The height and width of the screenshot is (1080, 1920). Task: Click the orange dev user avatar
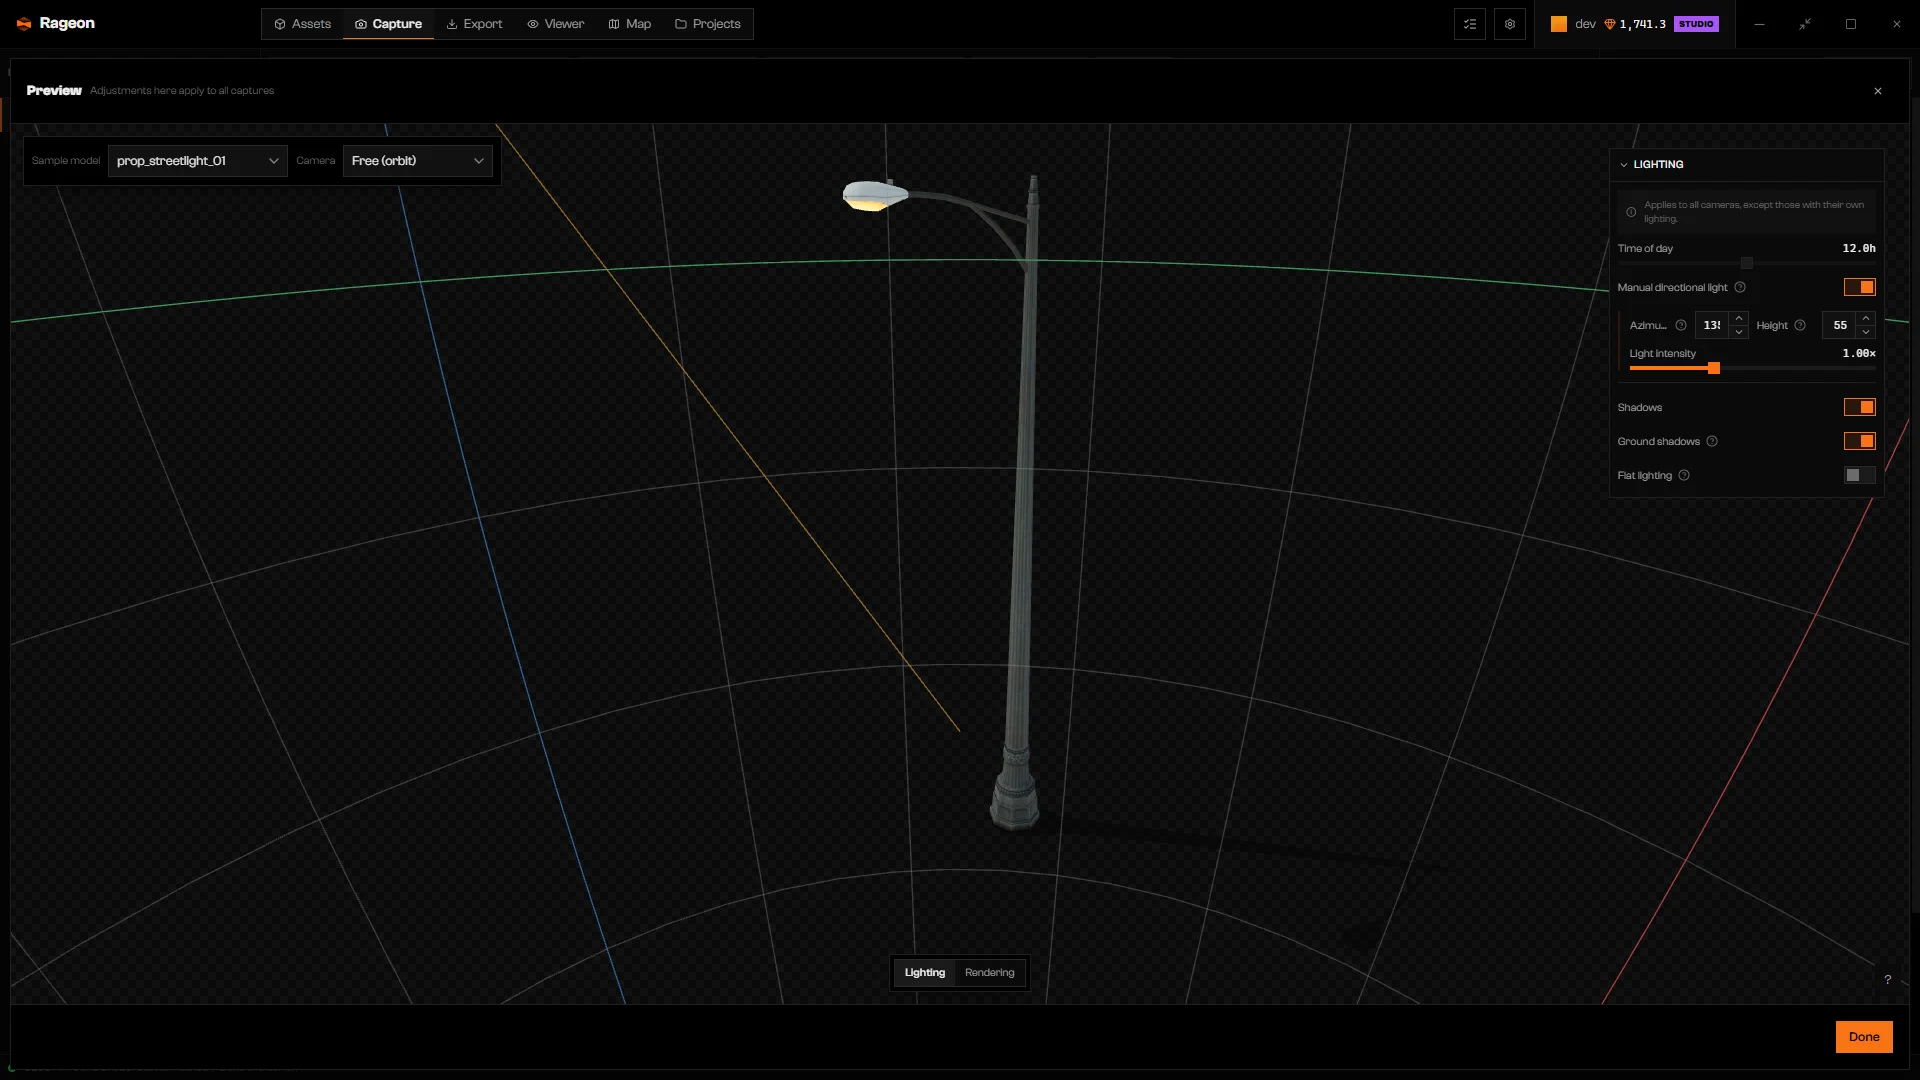point(1558,24)
